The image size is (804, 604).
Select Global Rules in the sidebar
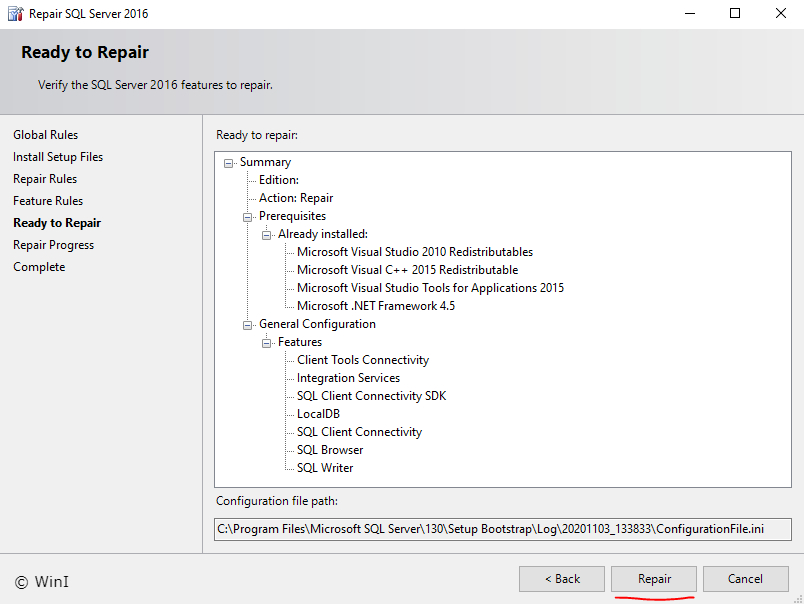[45, 134]
